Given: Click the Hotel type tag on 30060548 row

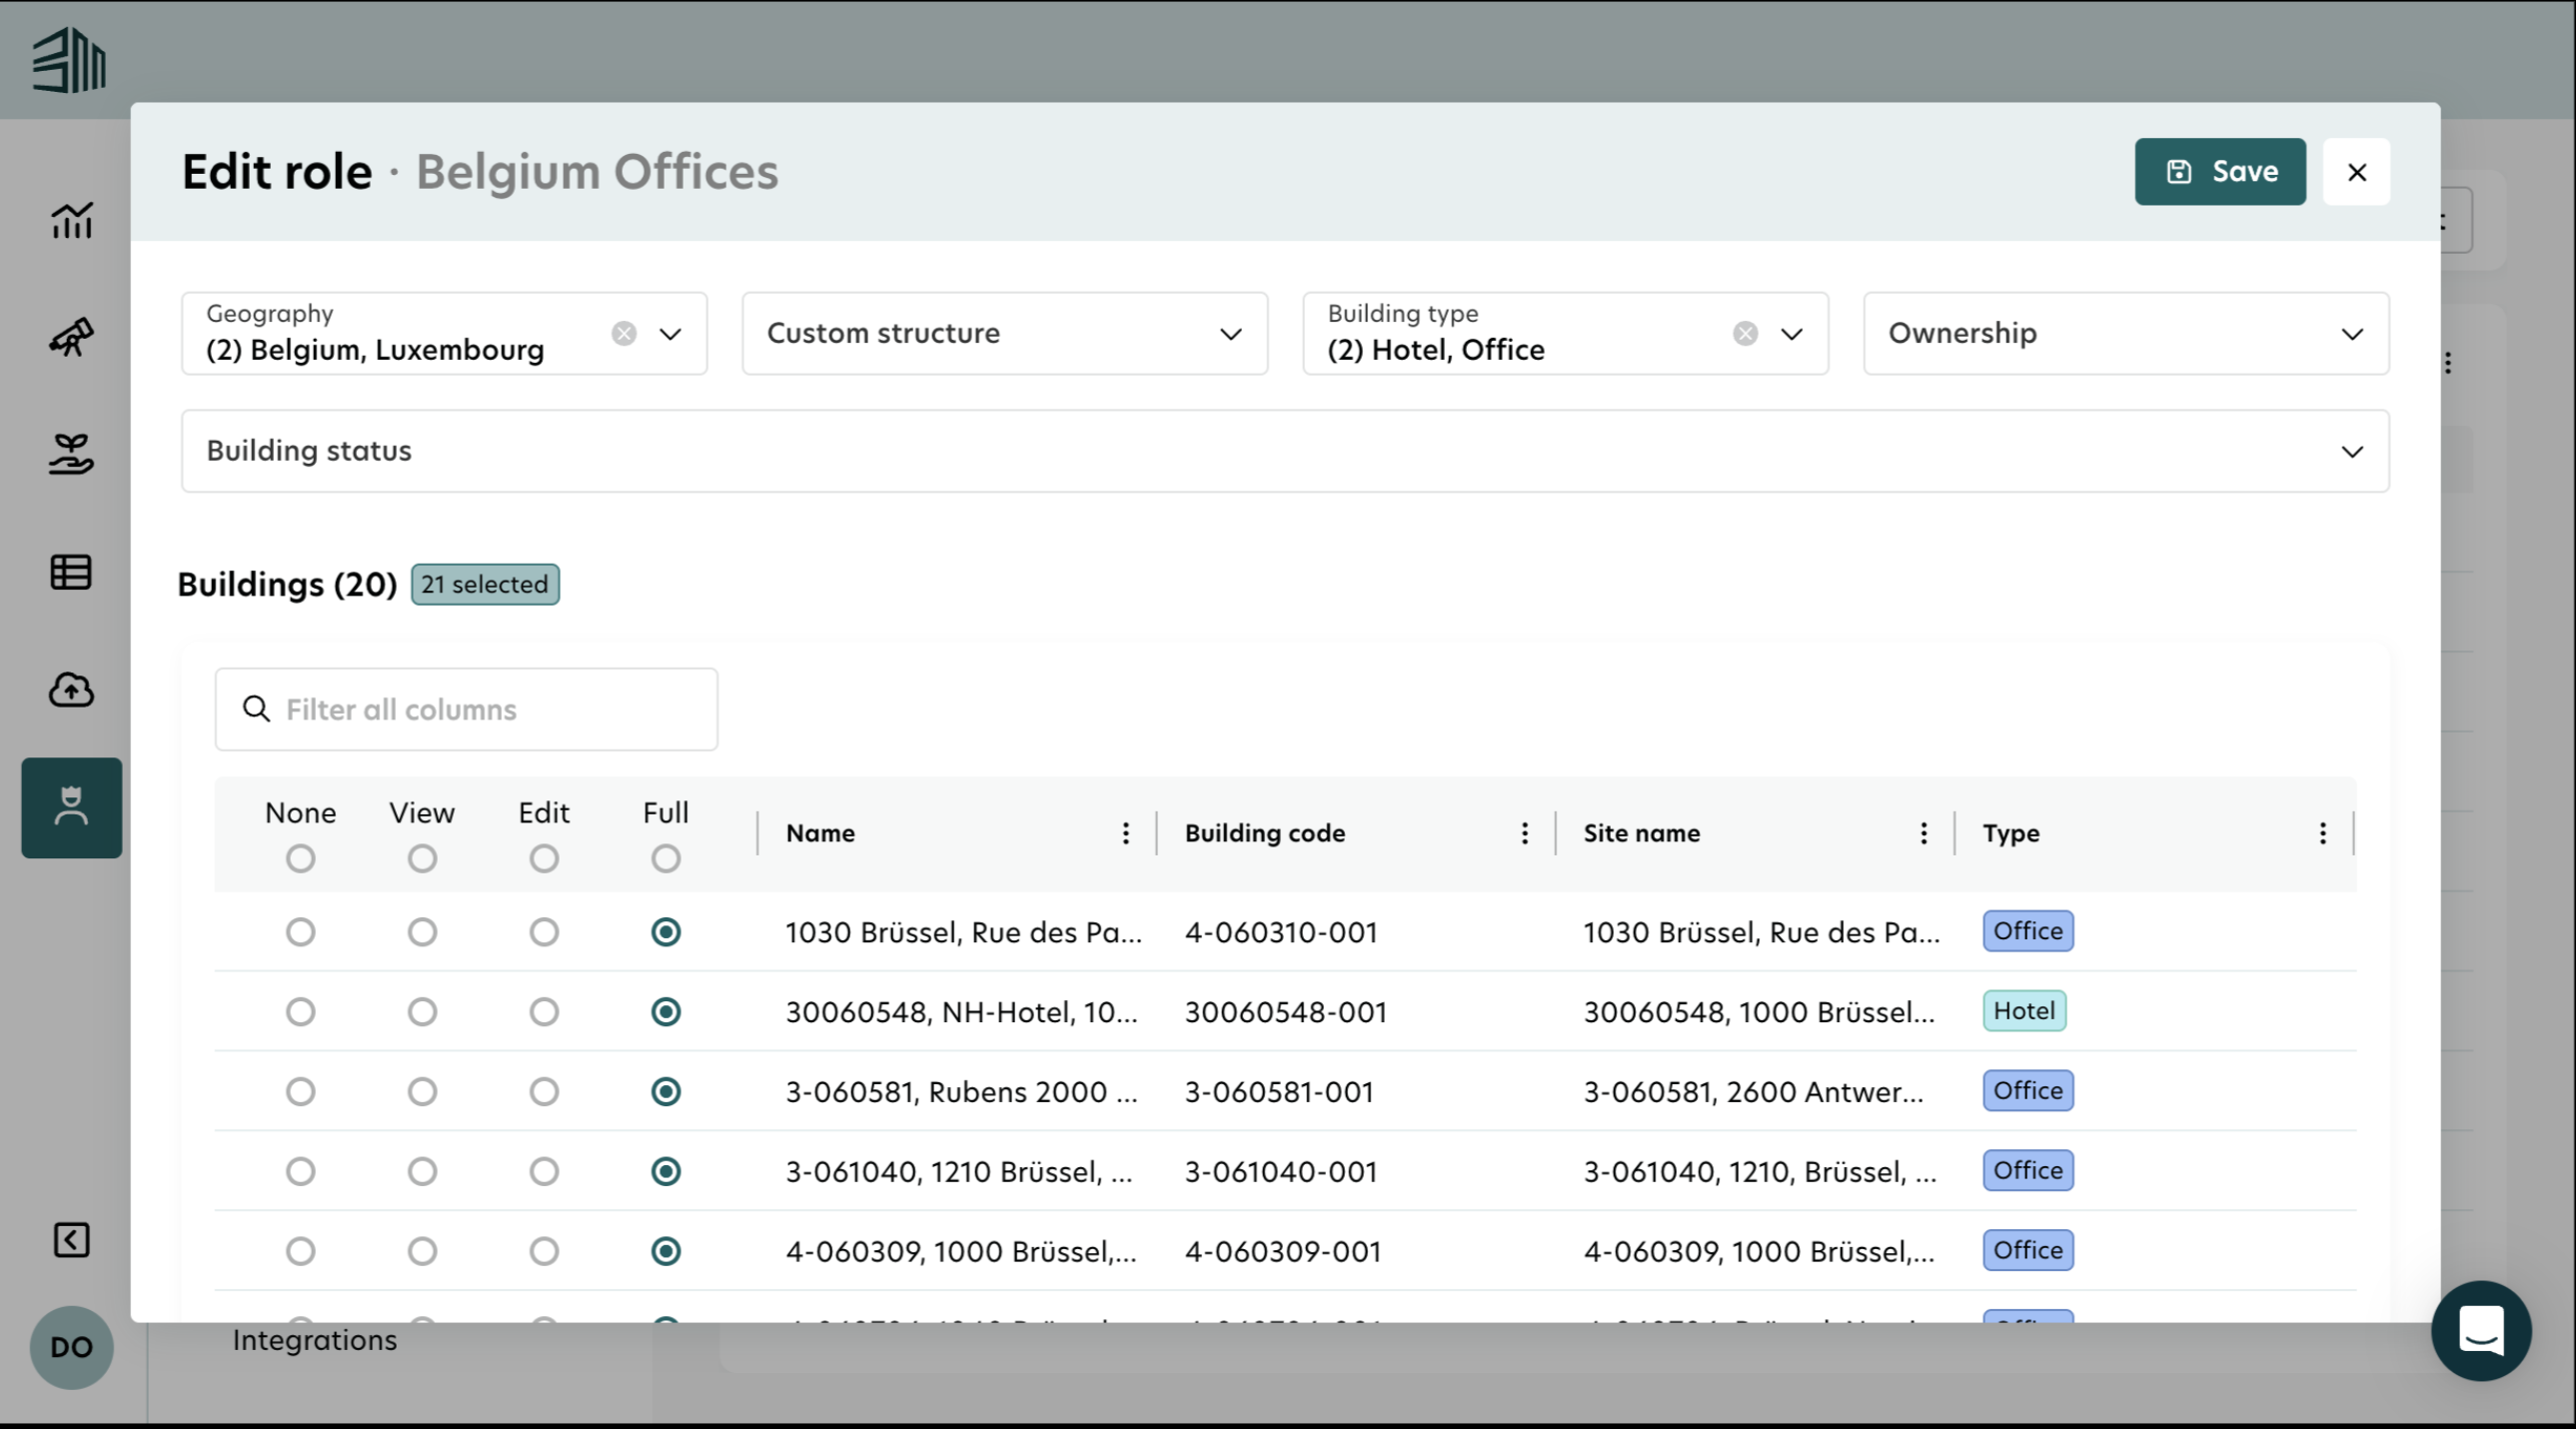Looking at the screenshot, I should pyautogui.click(x=2024, y=1011).
